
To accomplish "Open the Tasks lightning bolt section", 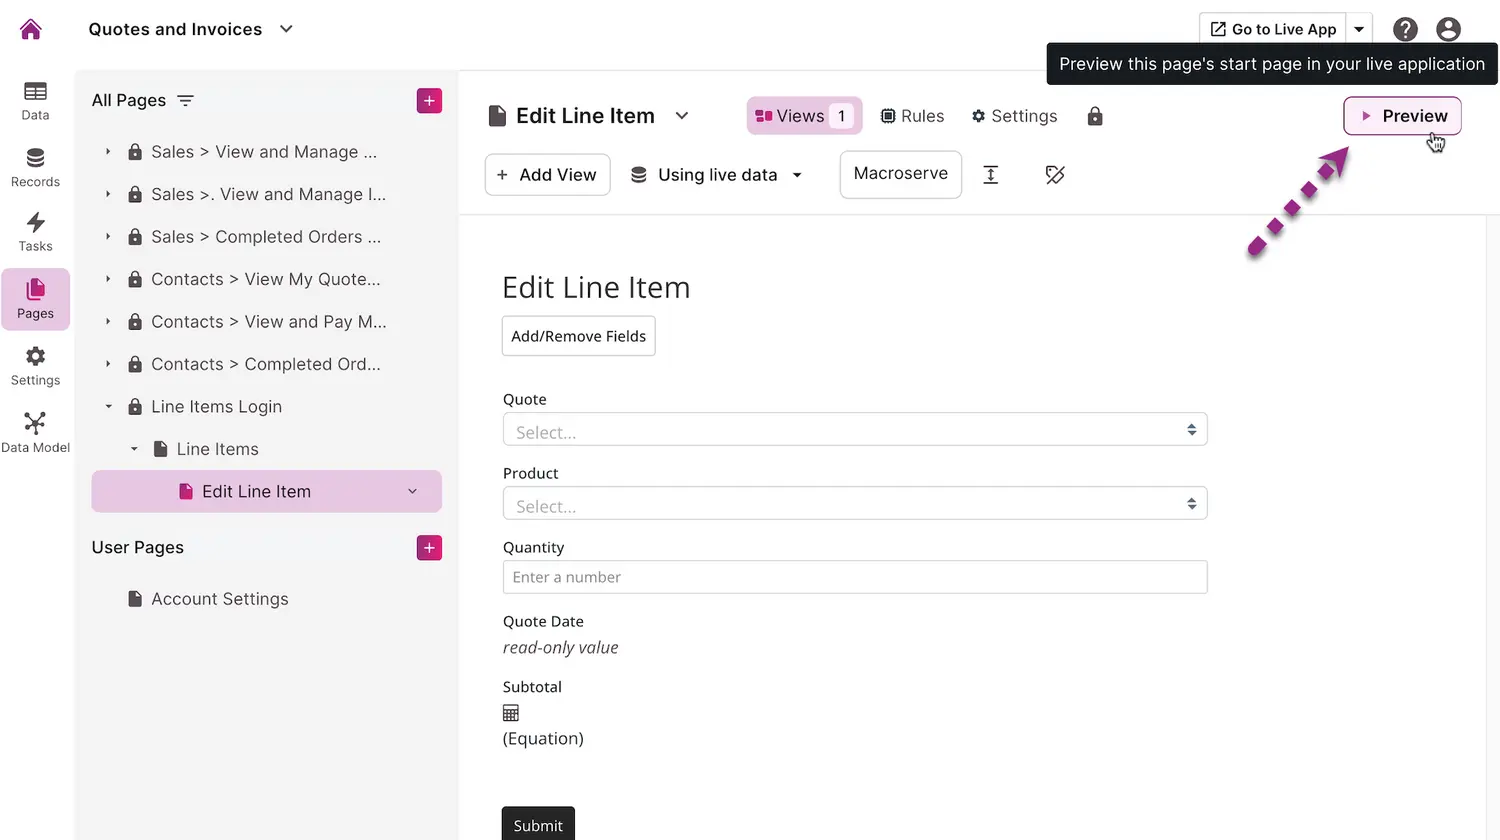I will [x=35, y=232].
